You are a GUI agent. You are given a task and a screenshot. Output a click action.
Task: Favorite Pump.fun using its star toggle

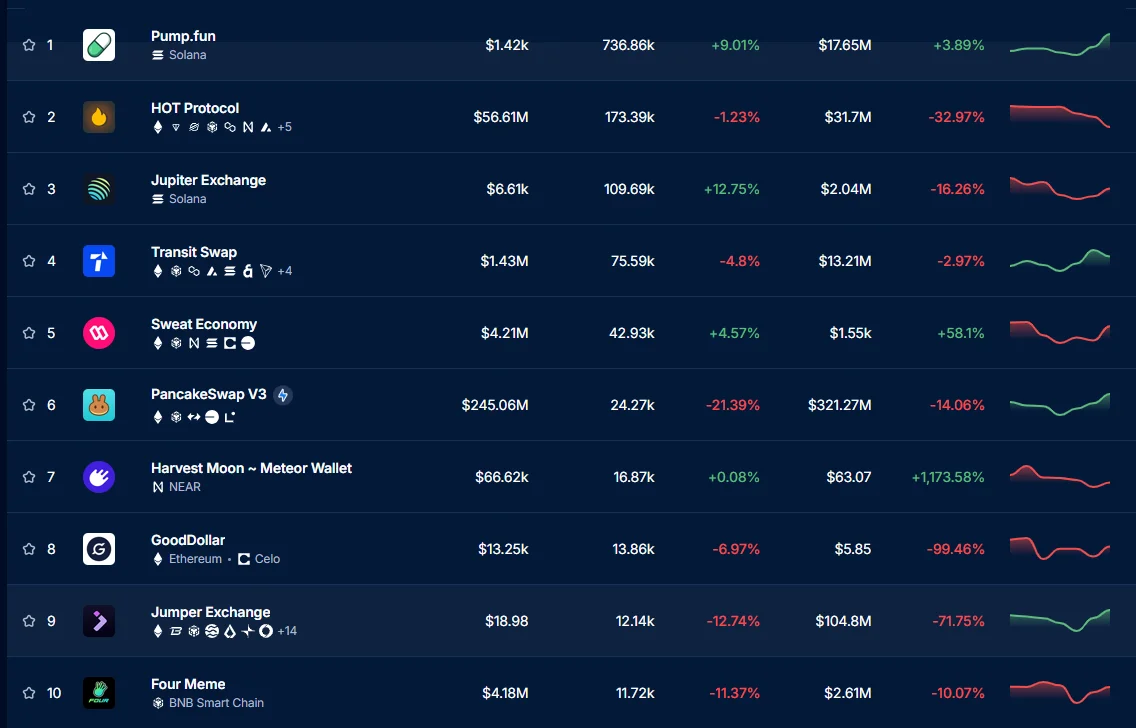(28, 44)
